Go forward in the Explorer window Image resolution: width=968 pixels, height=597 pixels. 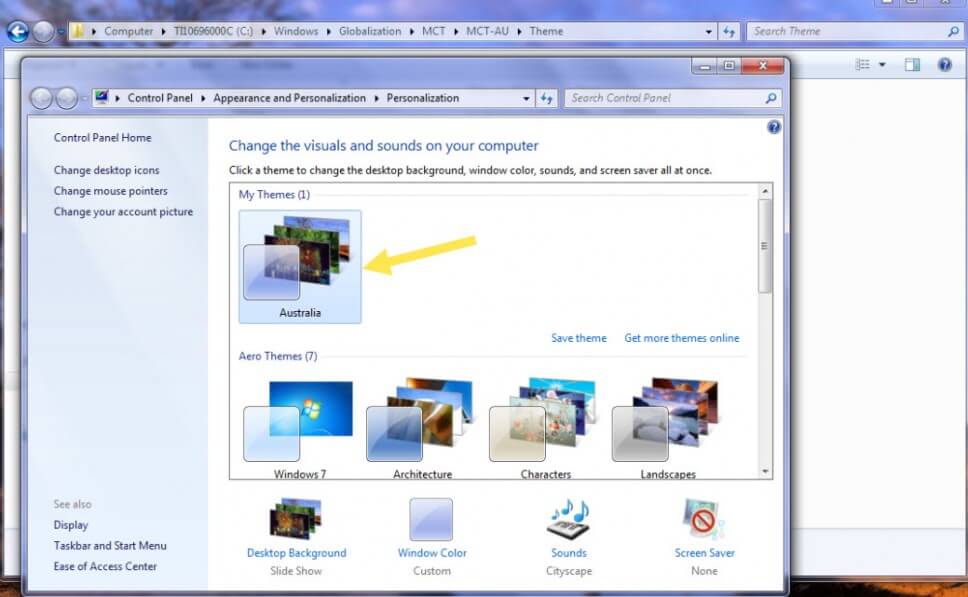point(43,31)
